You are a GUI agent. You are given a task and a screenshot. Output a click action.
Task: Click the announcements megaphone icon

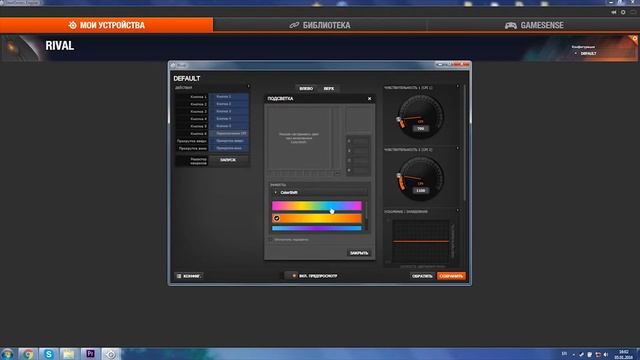[613, 12]
